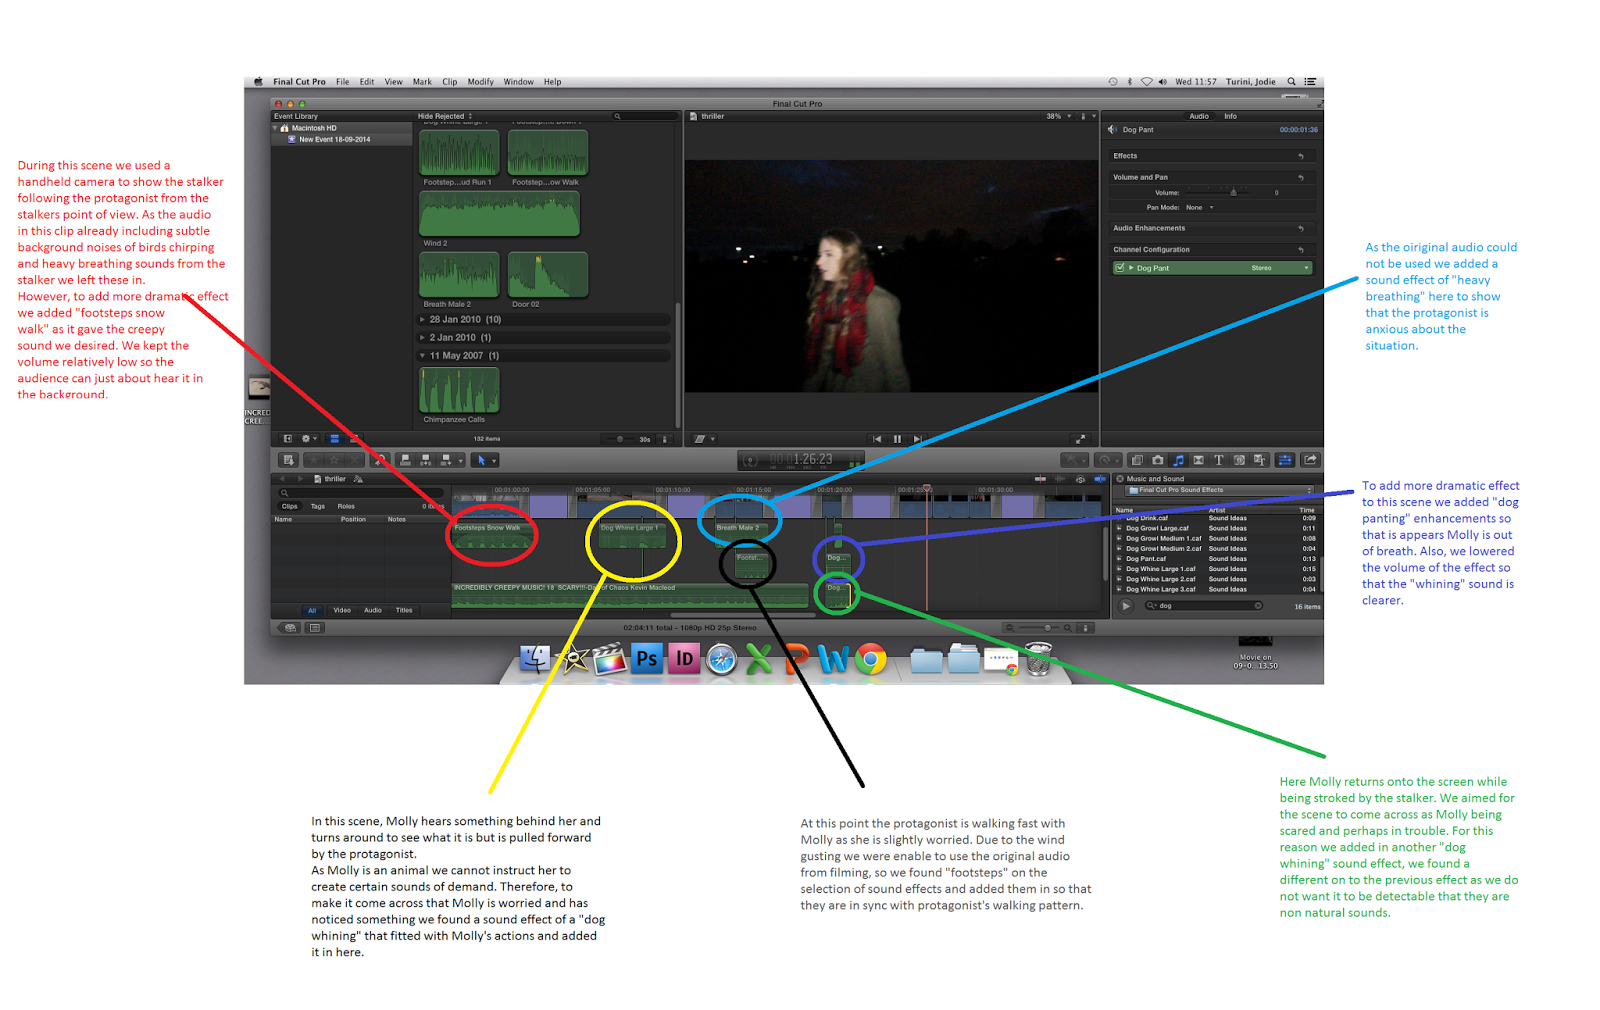Viewport: 1600px width, 1010px height.
Task: Open the Trash in the Dock
Action: tap(1039, 659)
